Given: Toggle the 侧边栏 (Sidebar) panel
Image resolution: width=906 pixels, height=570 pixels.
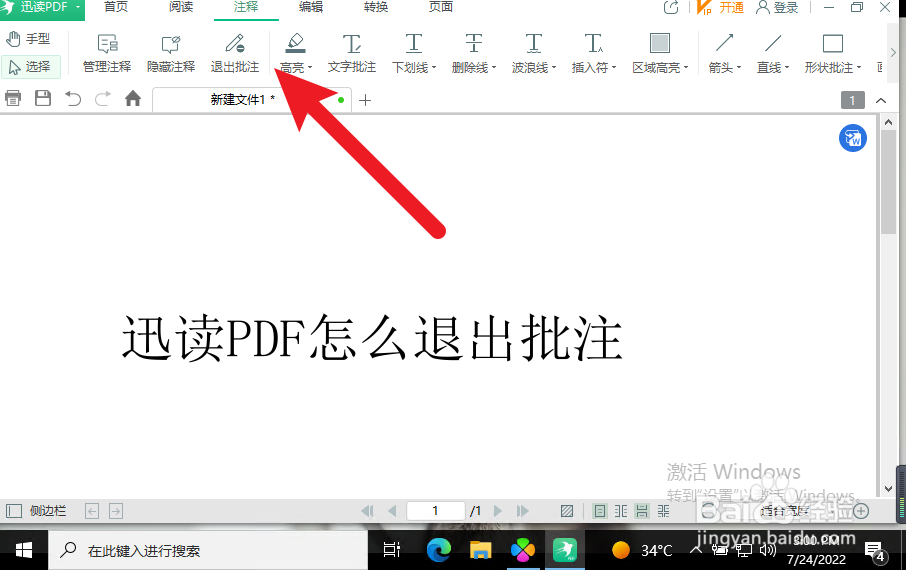Looking at the screenshot, I should [36, 511].
